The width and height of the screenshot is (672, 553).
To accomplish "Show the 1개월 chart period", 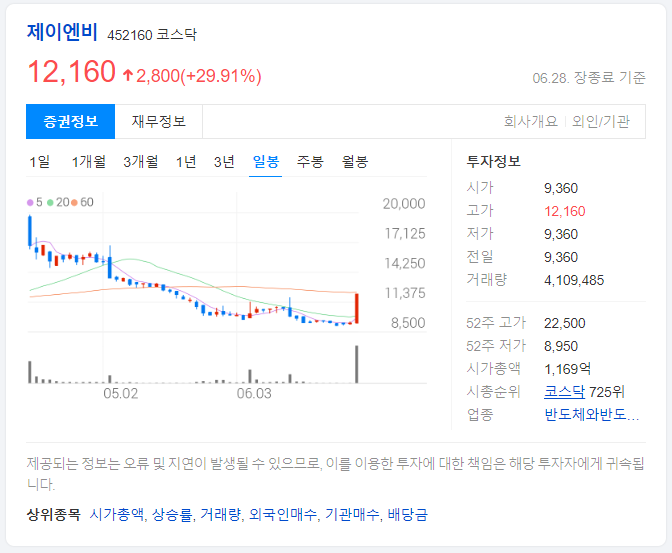I will pyautogui.click(x=89, y=162).
